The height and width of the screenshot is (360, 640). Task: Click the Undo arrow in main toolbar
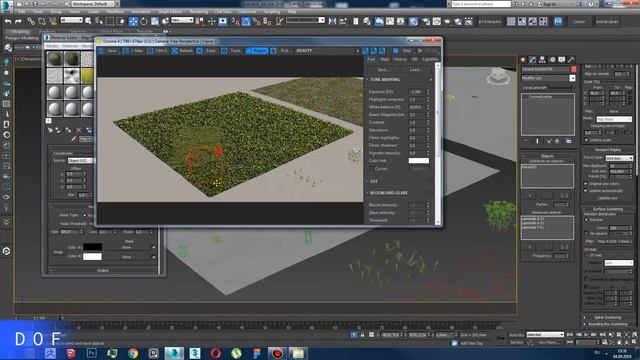tap(8, 21)
